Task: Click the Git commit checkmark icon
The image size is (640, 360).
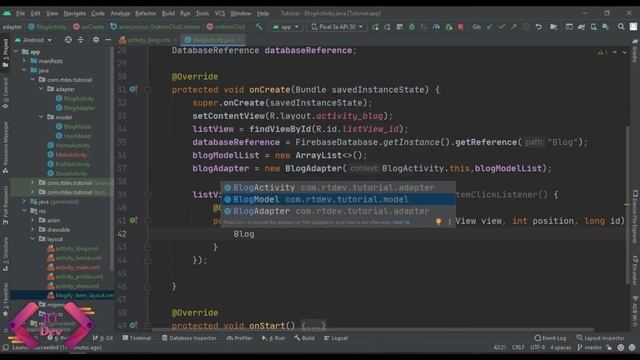Action: pyautogui.click(x=502, y=27)
